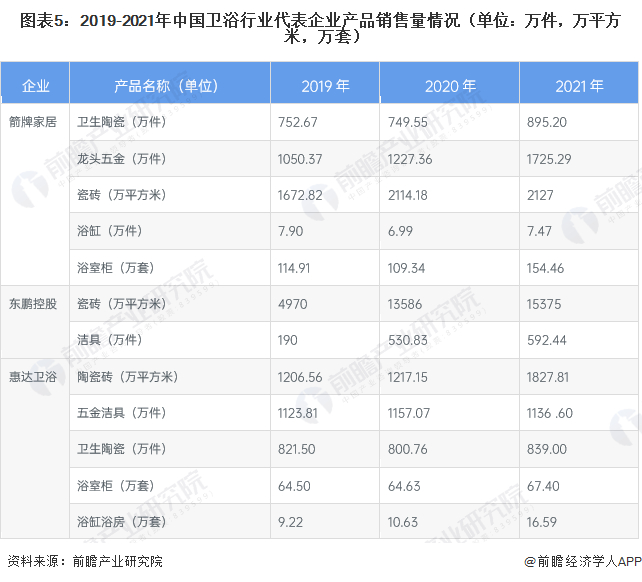Viewport: 642px width, 582px height.
Task: Select the value 530.83
Action: click(408, 340)
